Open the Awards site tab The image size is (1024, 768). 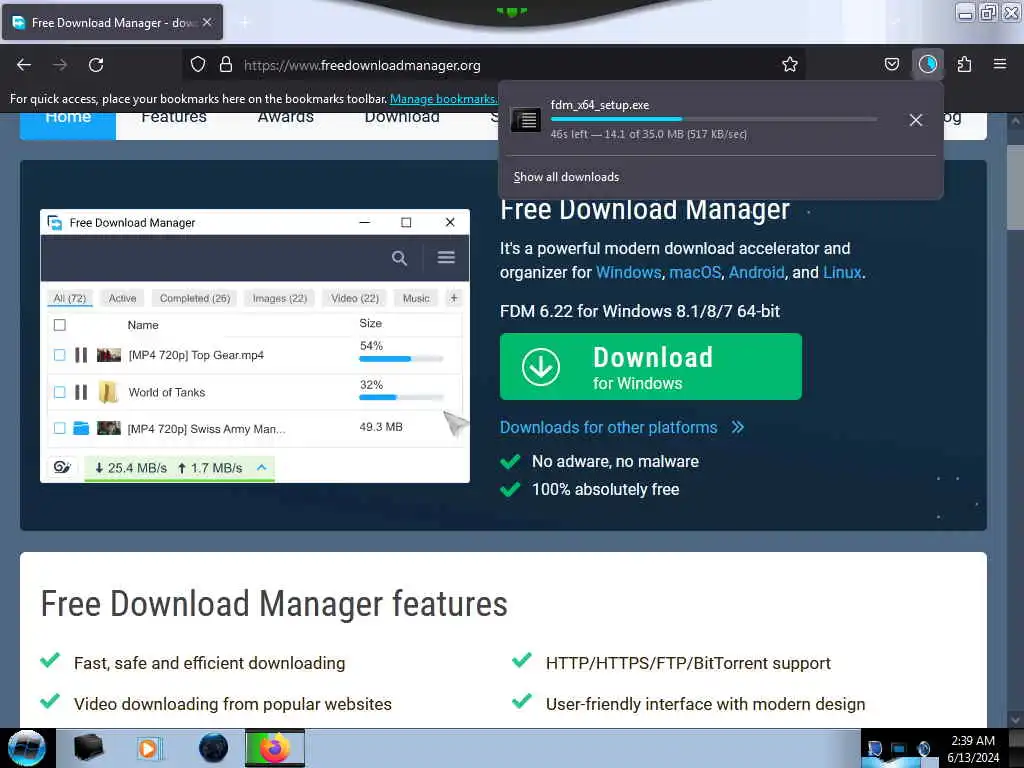[x=285, y=118]
